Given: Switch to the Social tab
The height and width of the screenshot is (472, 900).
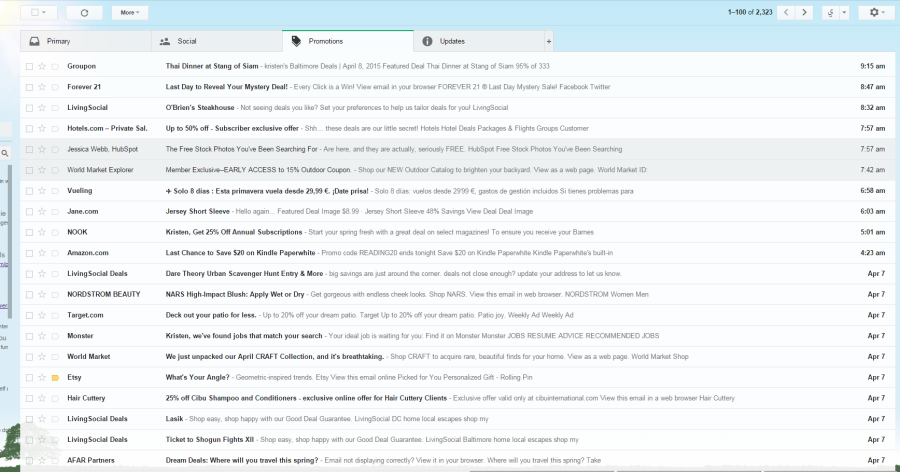Looking at the screenshot, I should click(x=217, y=41).
